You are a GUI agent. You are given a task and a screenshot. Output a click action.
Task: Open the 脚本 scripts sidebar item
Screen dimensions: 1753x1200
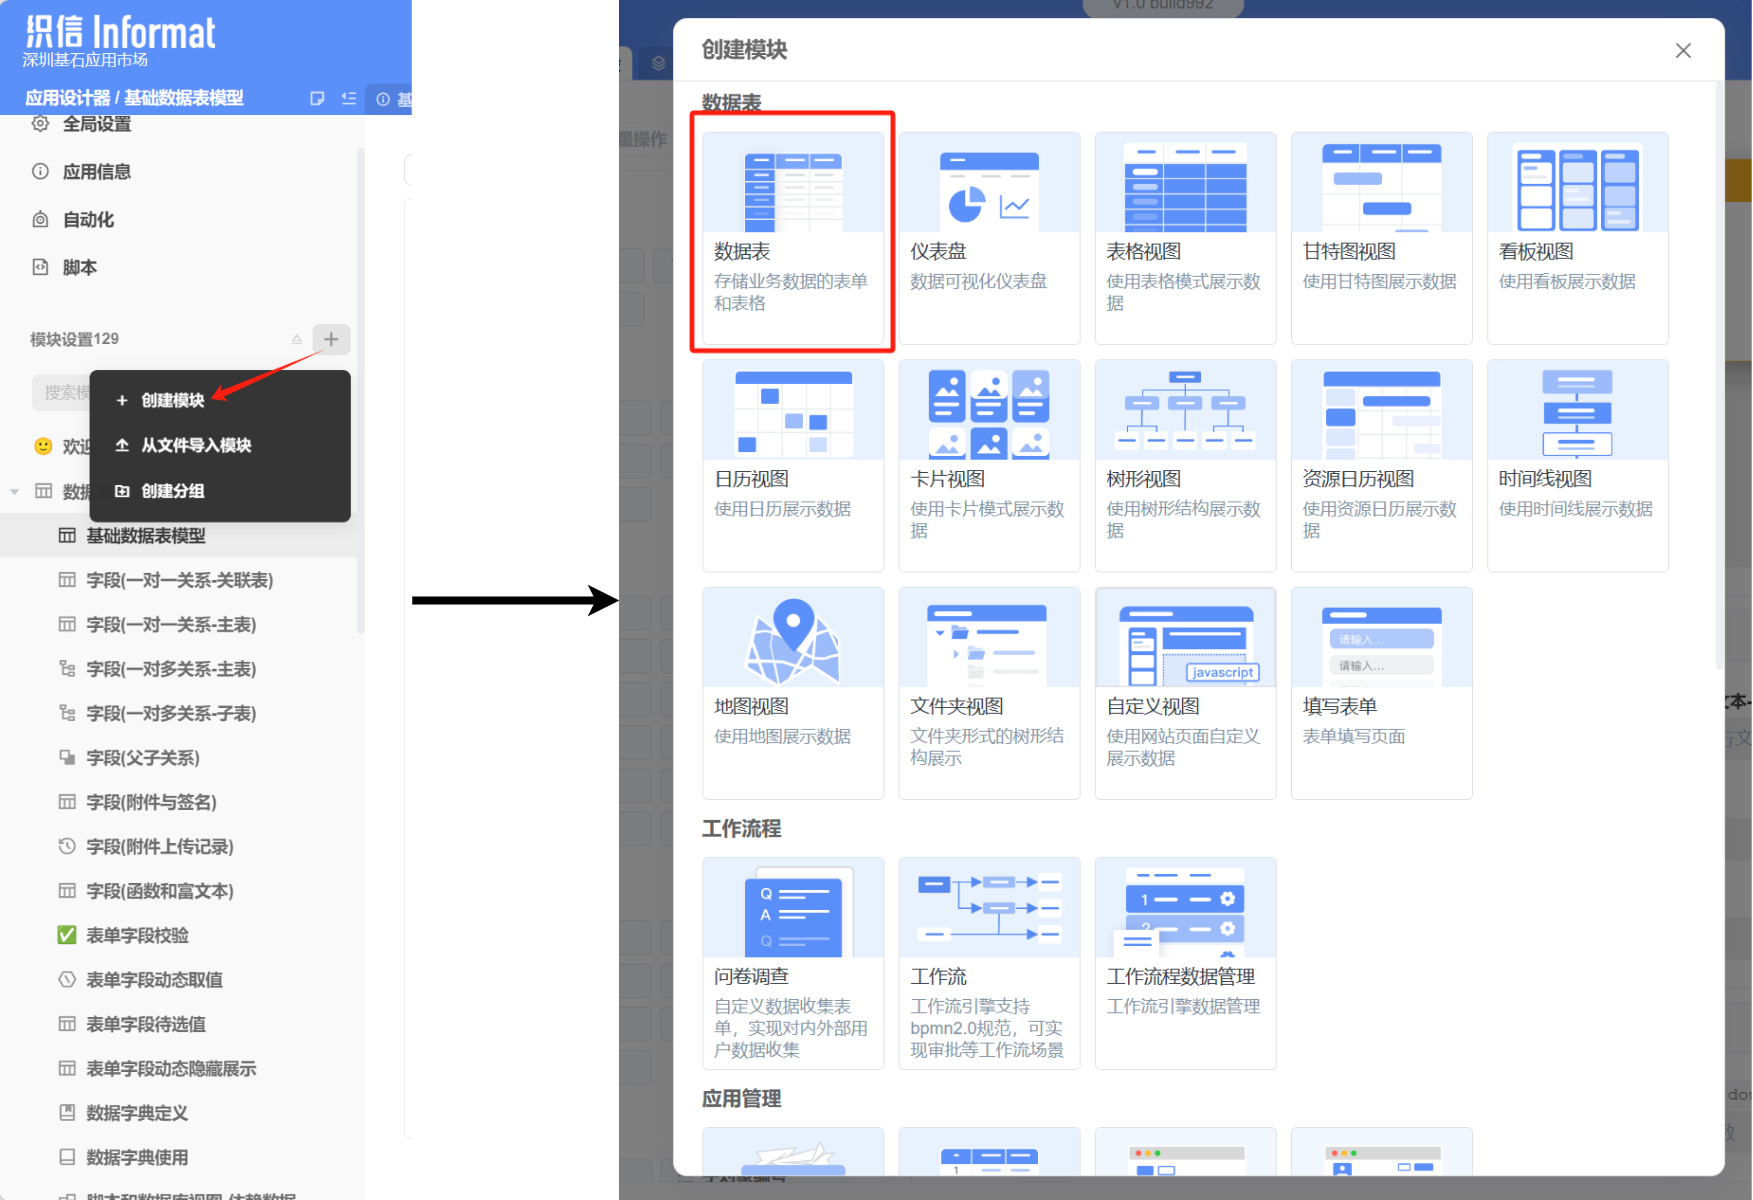tap(80, 267)
